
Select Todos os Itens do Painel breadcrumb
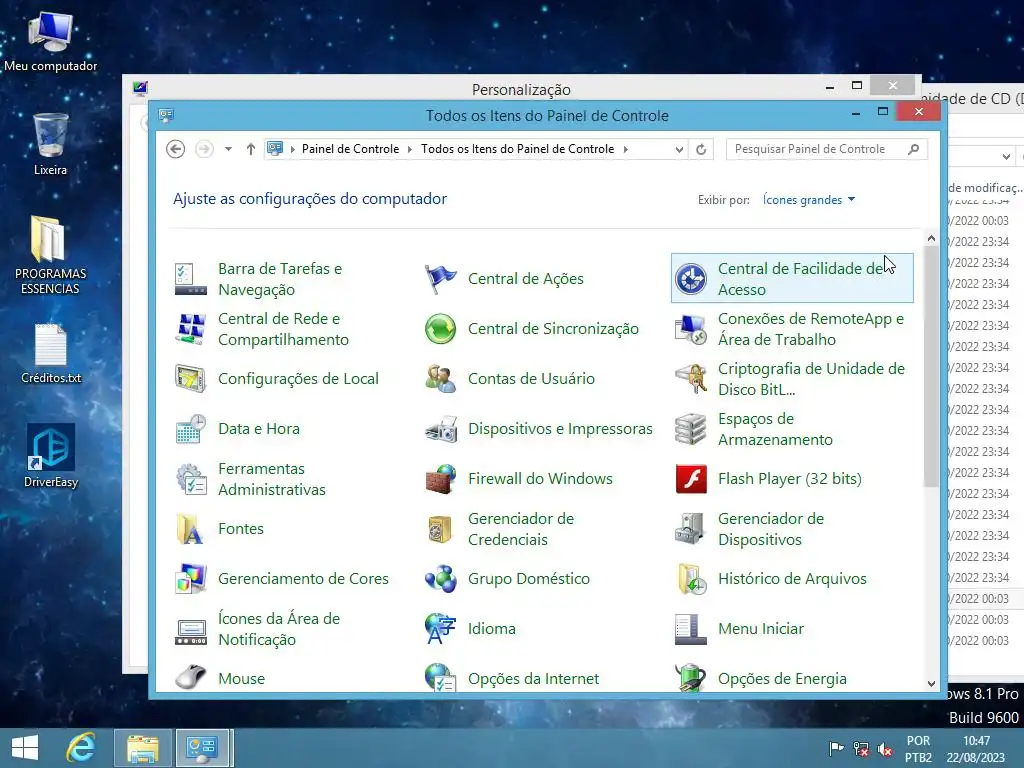[x=517, y=149]
